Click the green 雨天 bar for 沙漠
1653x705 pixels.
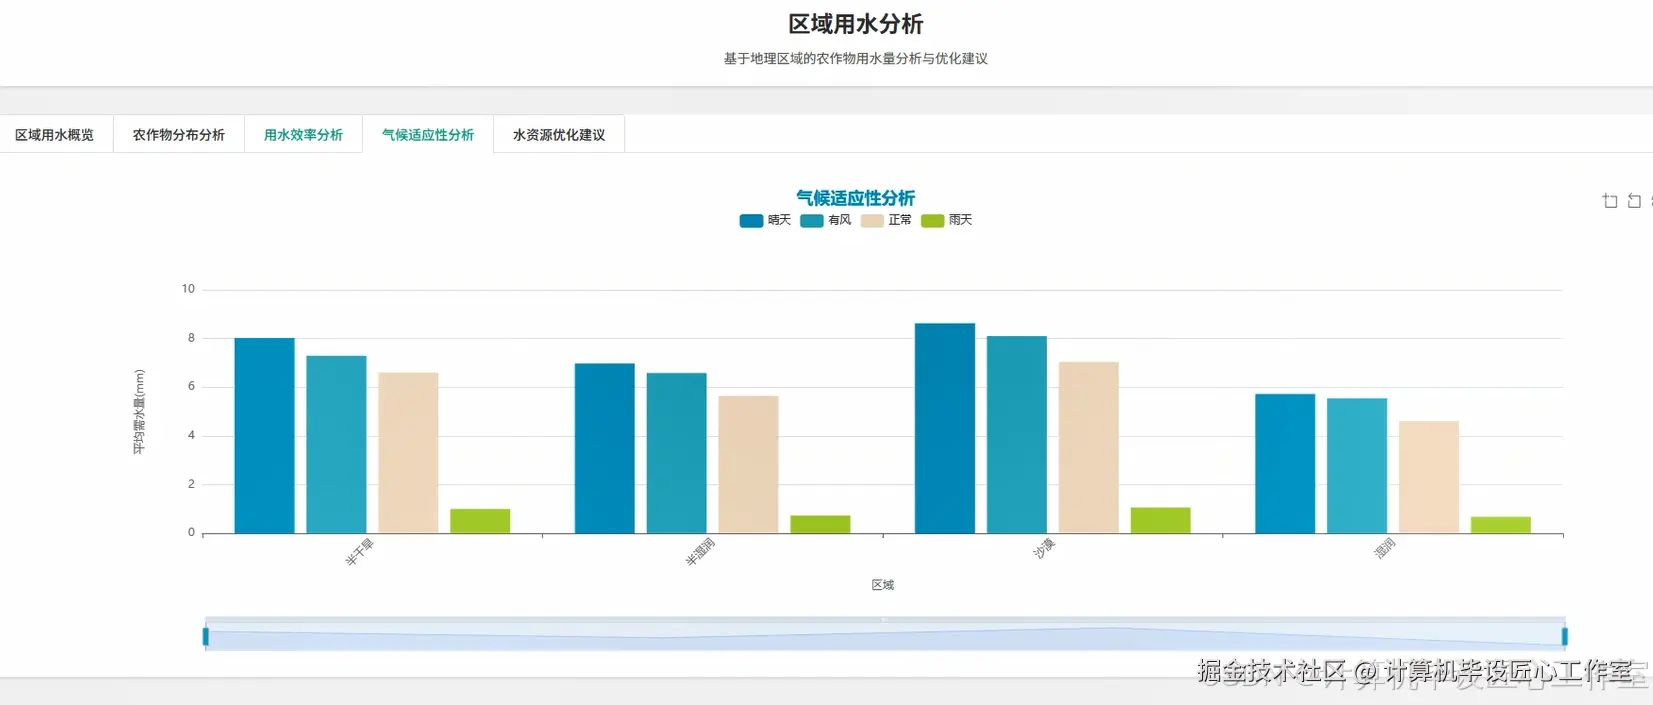pyautogui.click(x=1161, y=520)
